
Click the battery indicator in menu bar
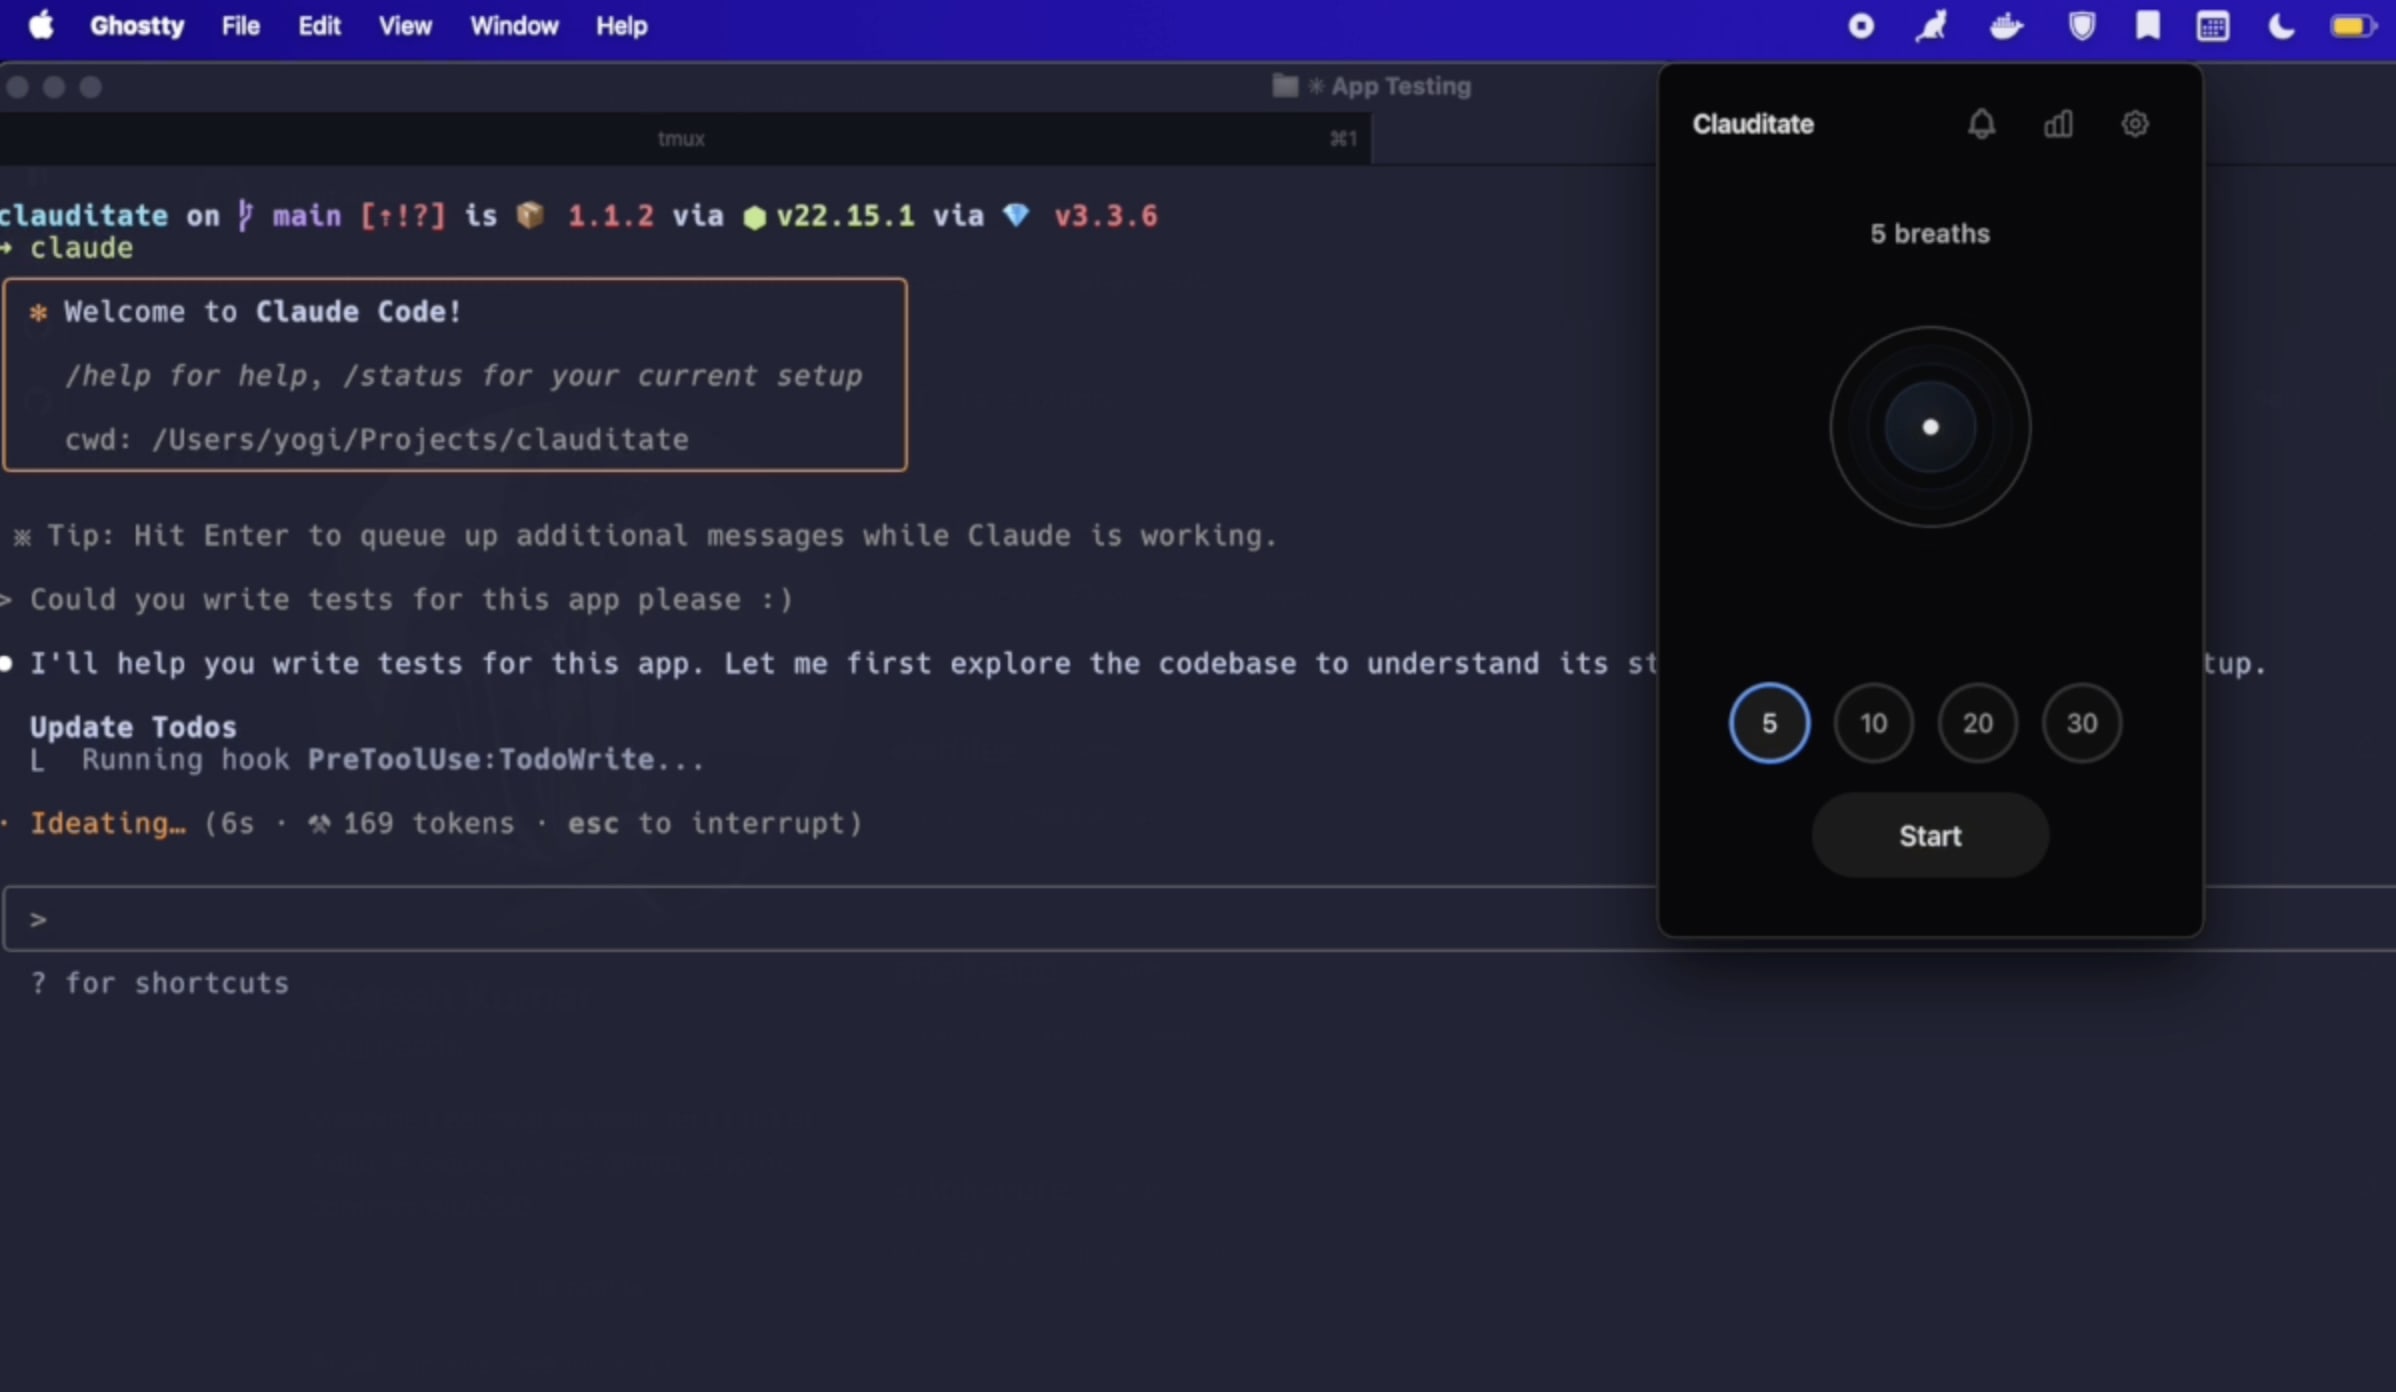pos(2352,25)
